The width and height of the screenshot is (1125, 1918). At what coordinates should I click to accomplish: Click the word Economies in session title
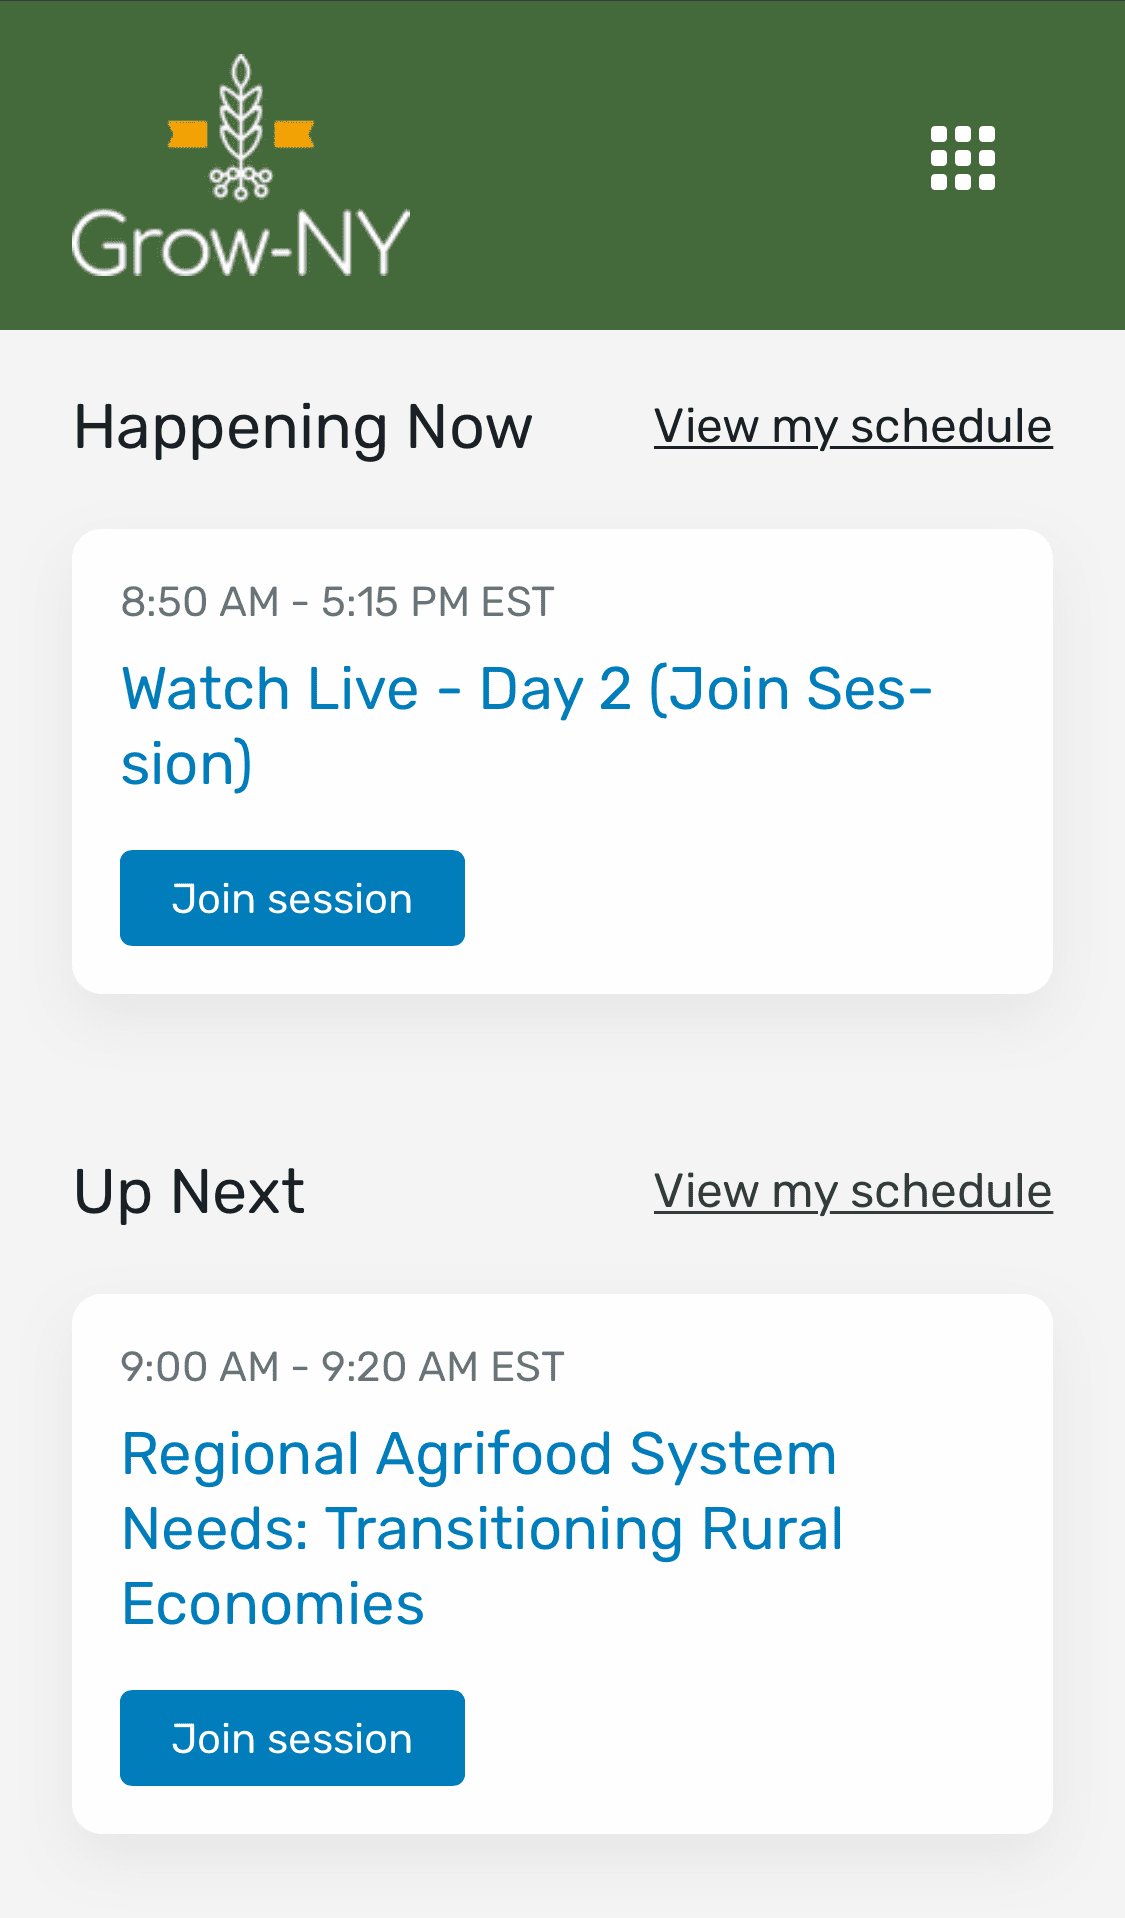pos(273,1604)
